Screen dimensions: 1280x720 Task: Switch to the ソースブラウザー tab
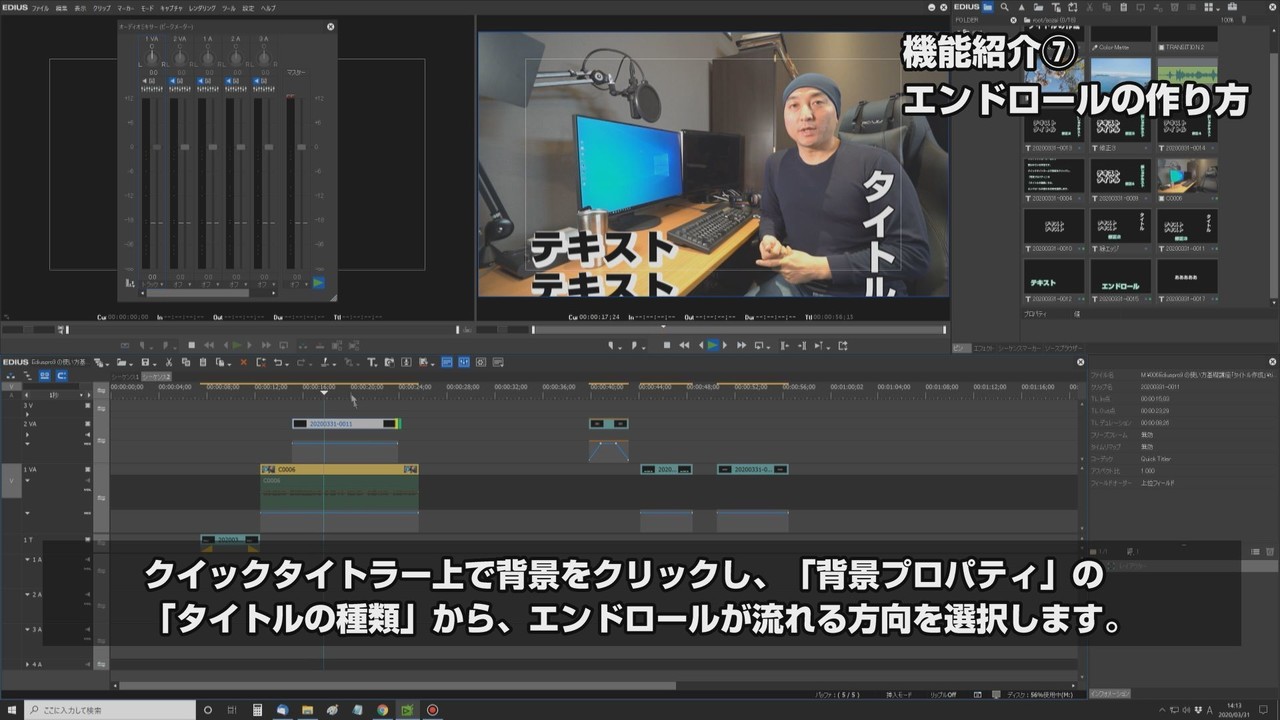tap(1063, 348)
